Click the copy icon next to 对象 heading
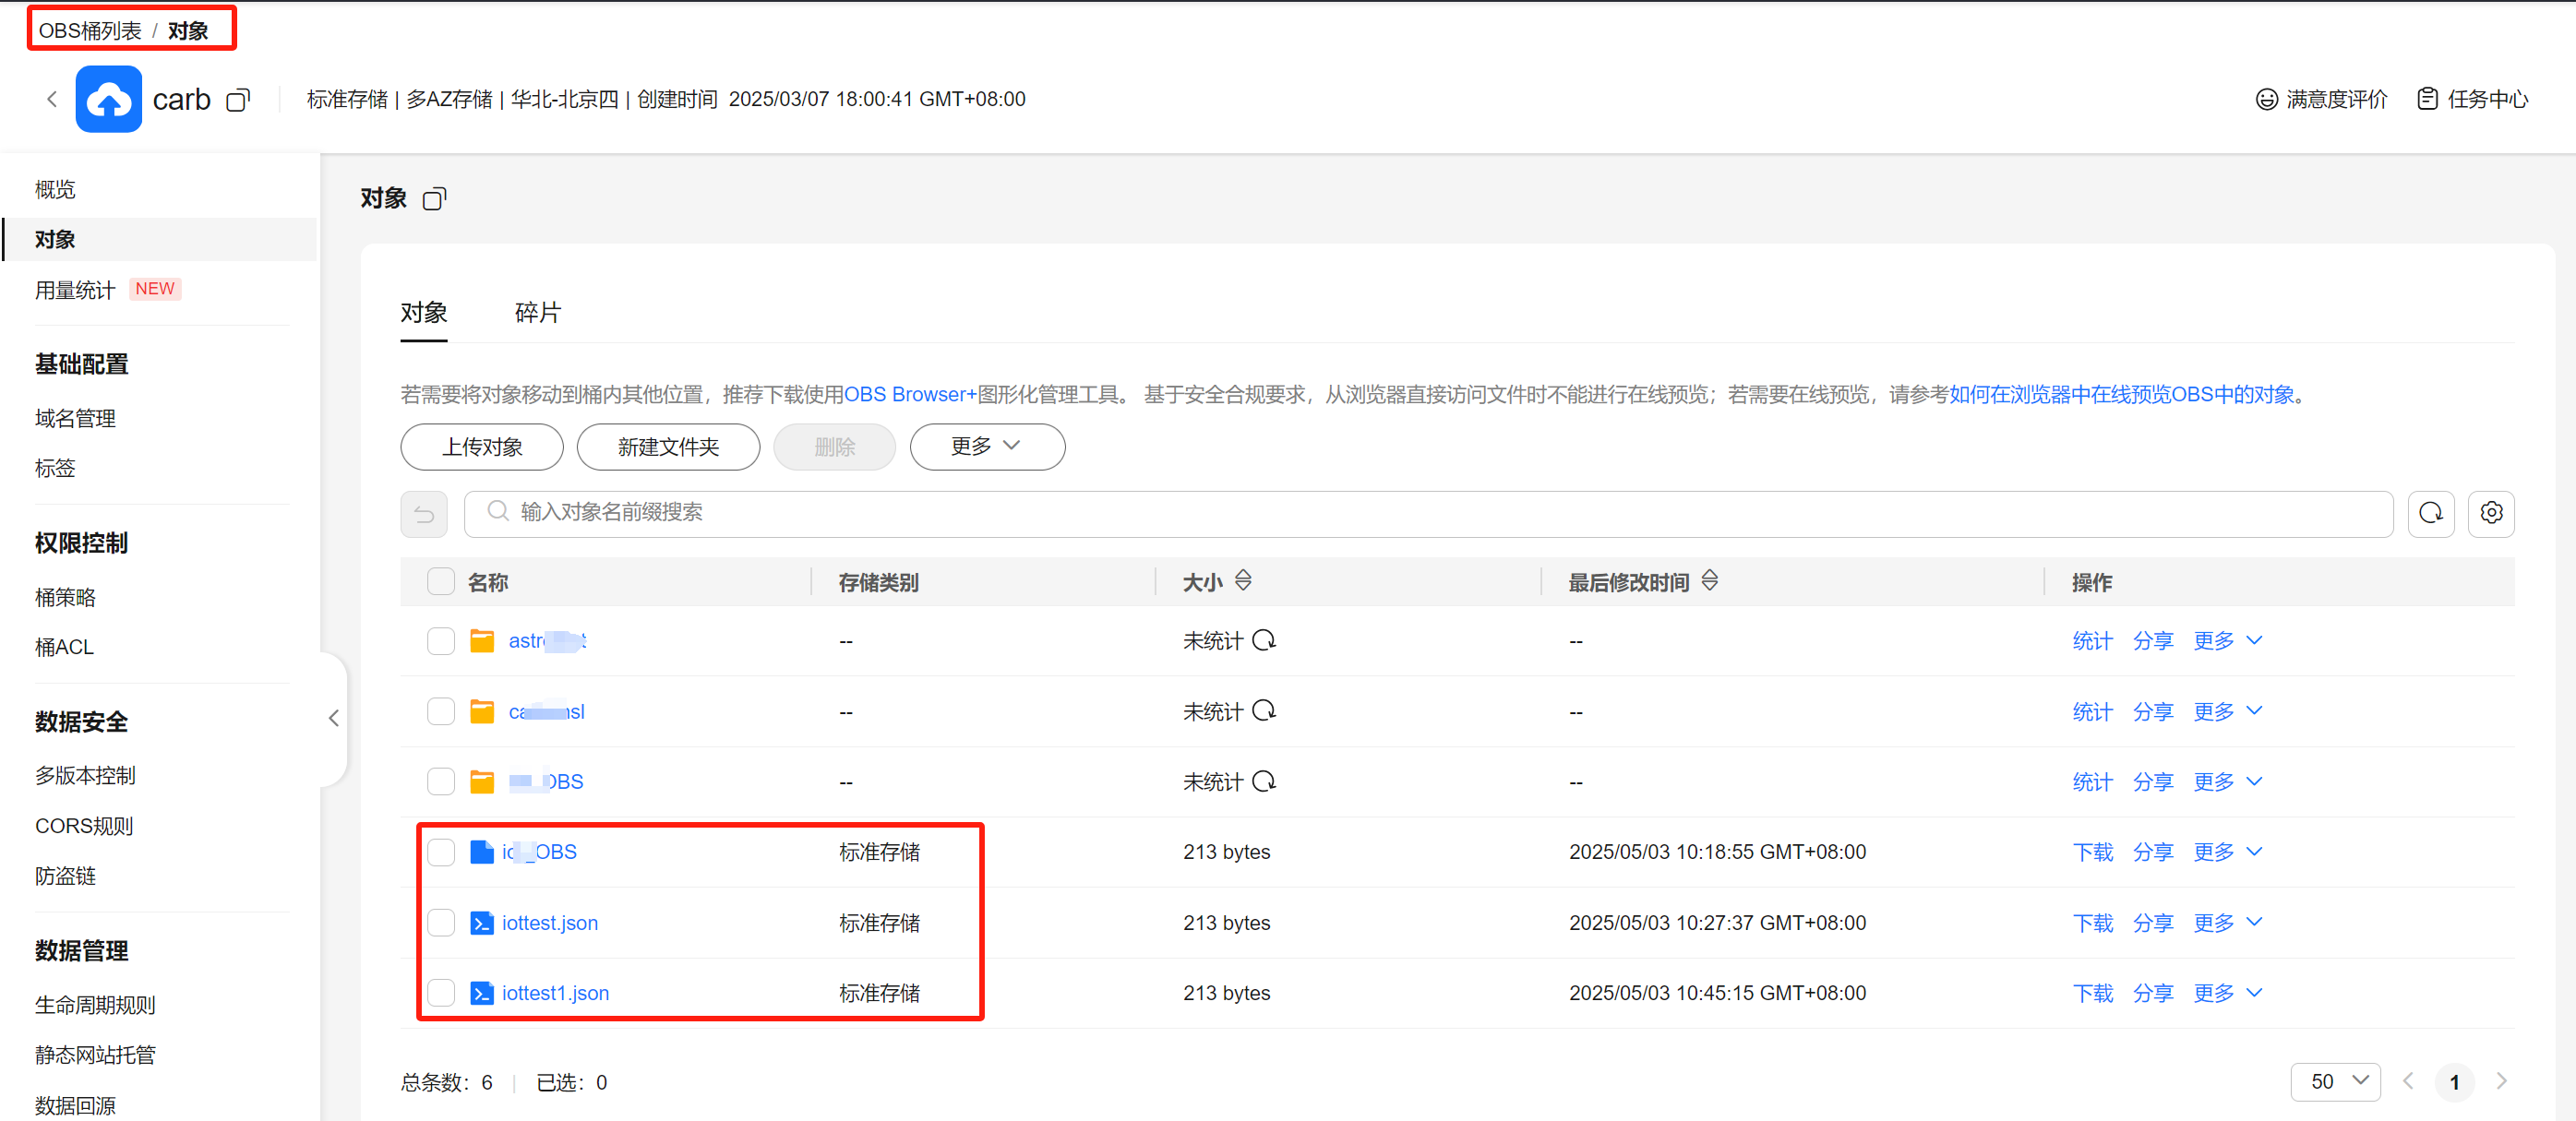 point(434,199)
